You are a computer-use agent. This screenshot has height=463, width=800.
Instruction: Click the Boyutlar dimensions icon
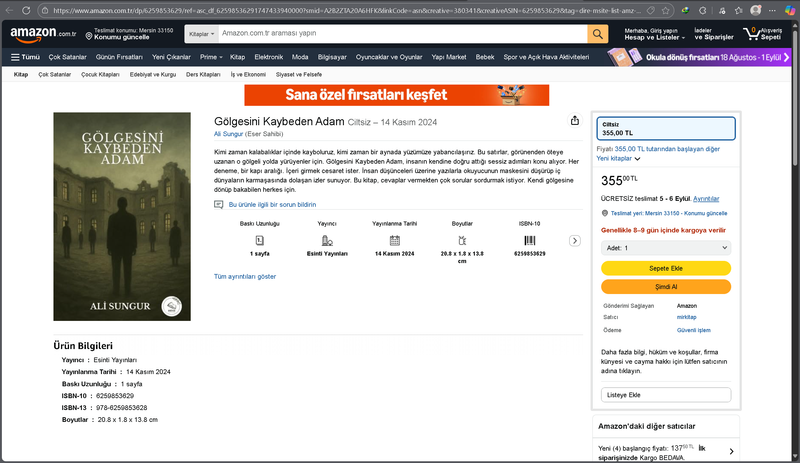pyautogui.click(x=462, y=240)
